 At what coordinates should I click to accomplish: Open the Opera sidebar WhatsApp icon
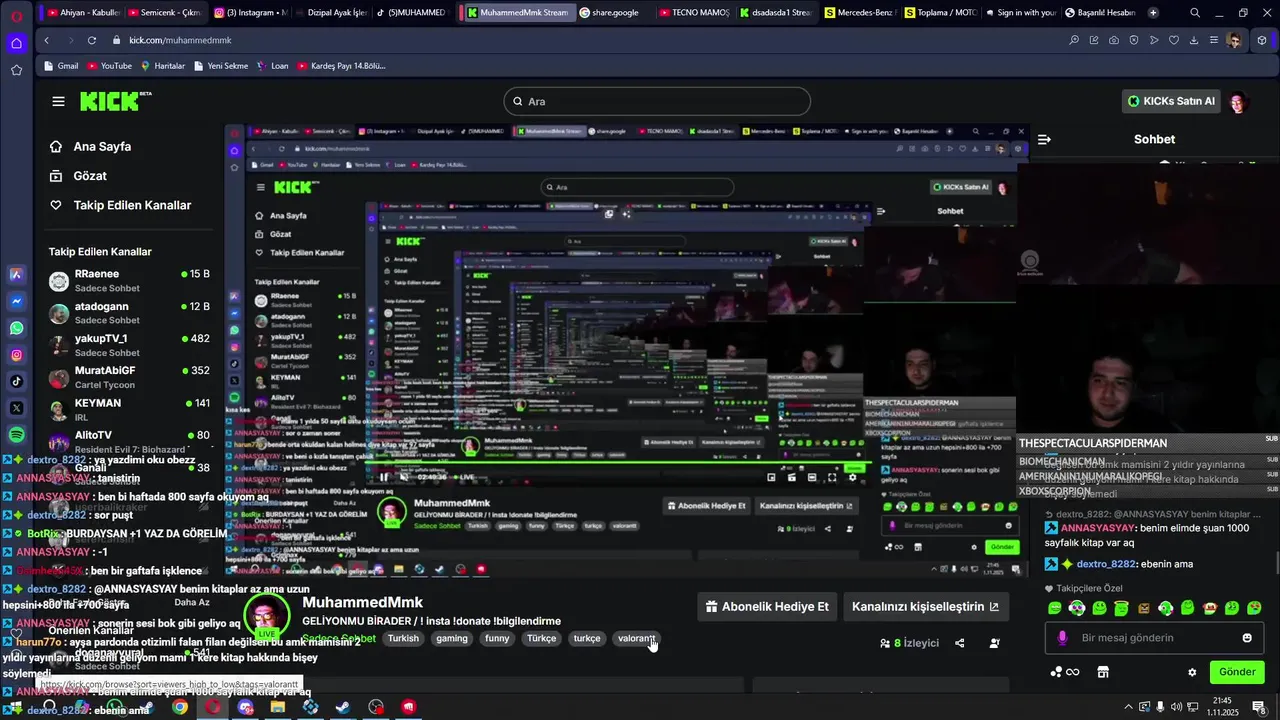(x=16, y=328)
